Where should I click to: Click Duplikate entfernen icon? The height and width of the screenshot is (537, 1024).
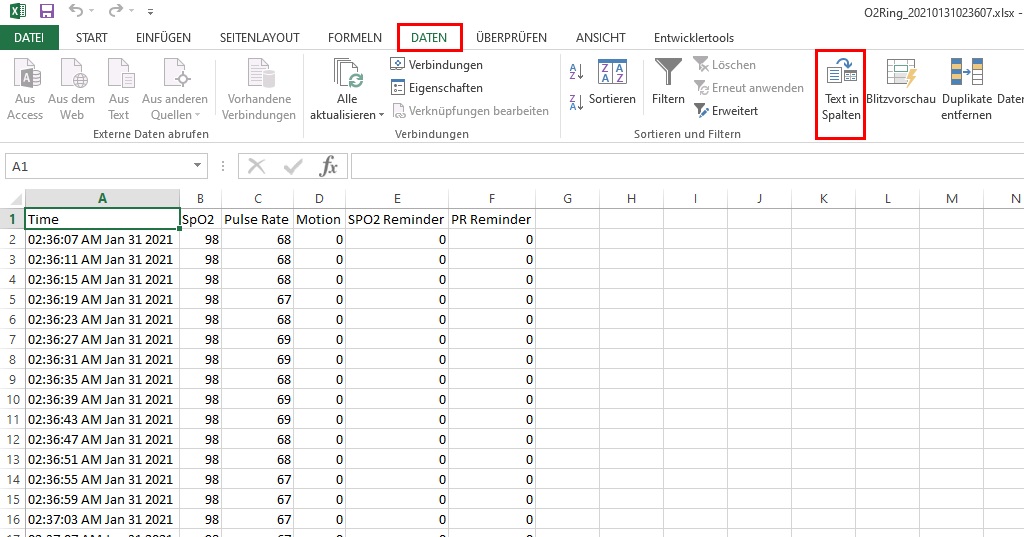click(966, 74)
